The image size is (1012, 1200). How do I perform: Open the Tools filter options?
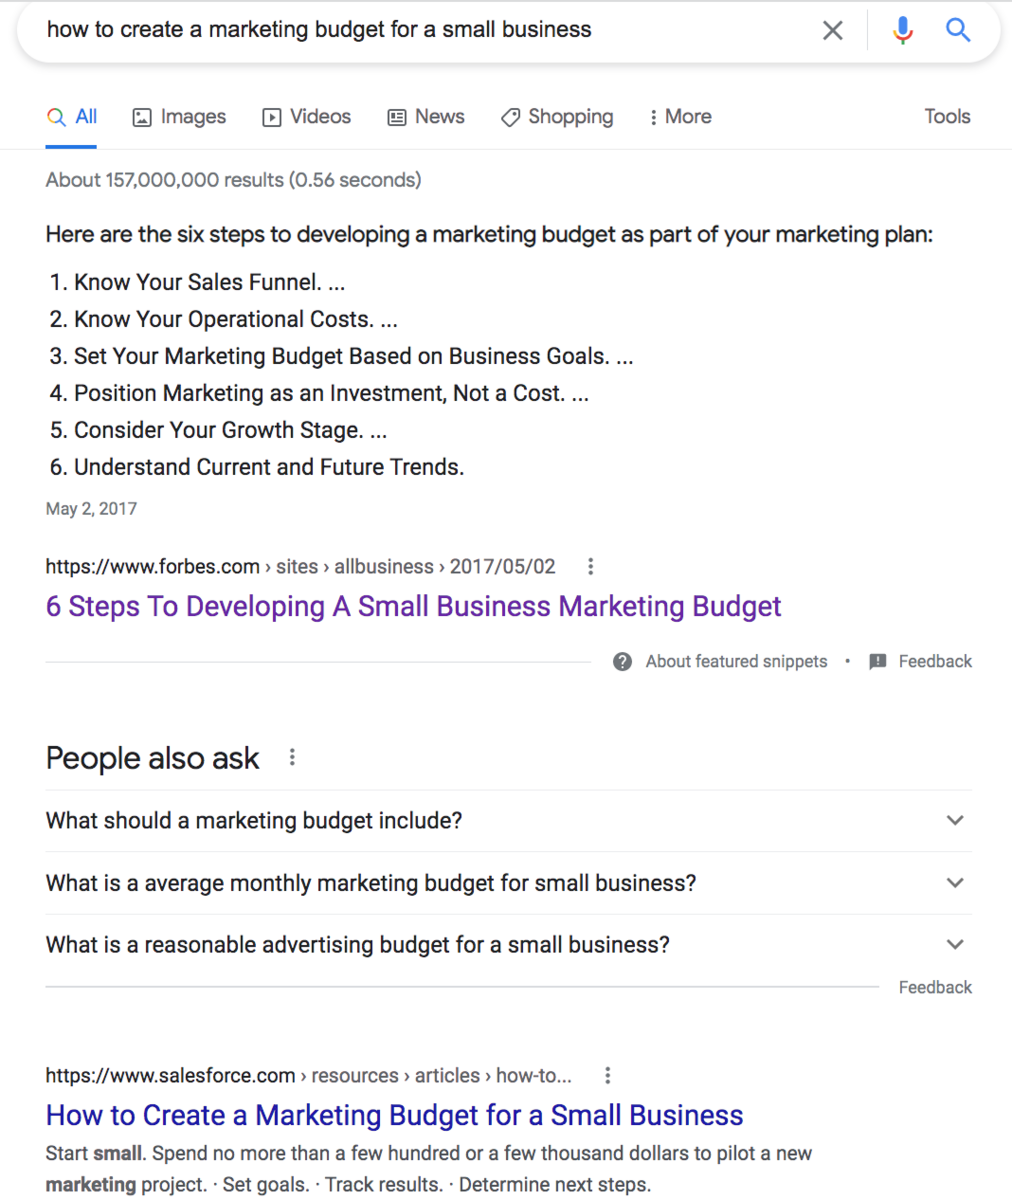pos(947,117)
